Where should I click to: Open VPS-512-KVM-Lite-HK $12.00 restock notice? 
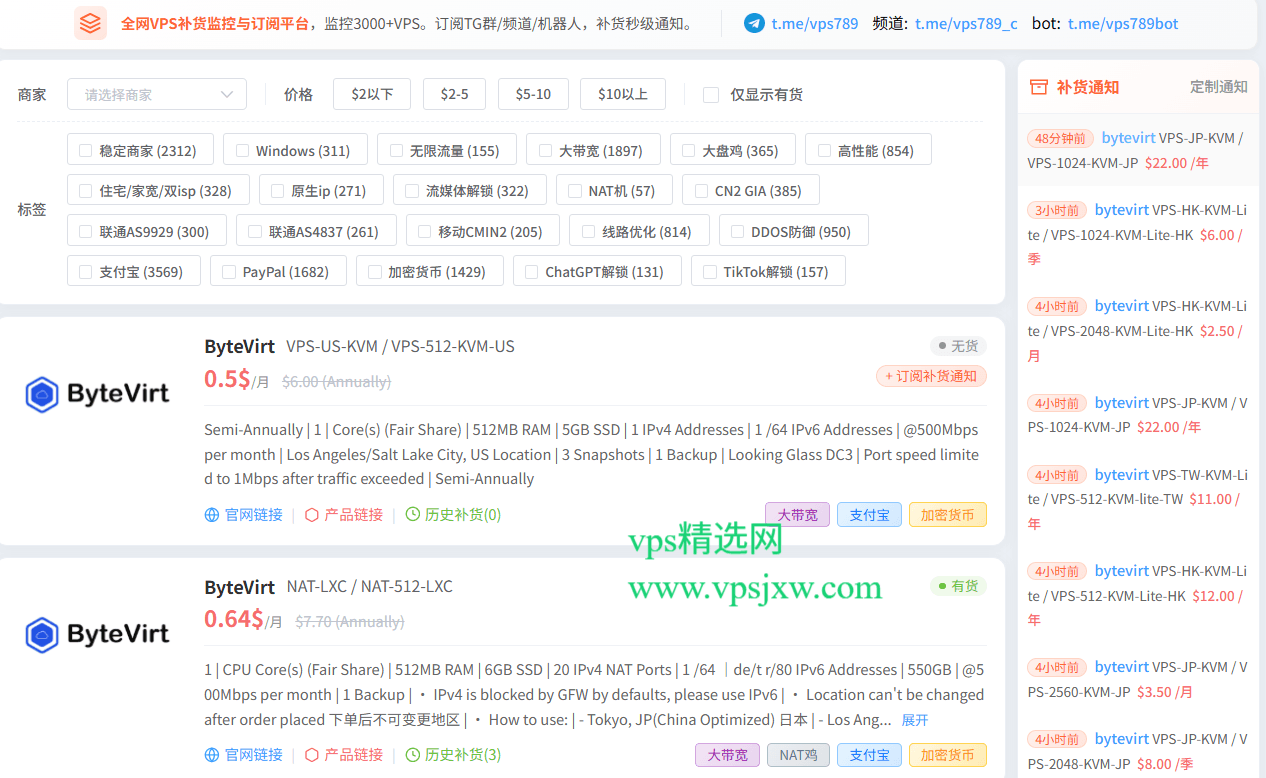point(1138,595)
